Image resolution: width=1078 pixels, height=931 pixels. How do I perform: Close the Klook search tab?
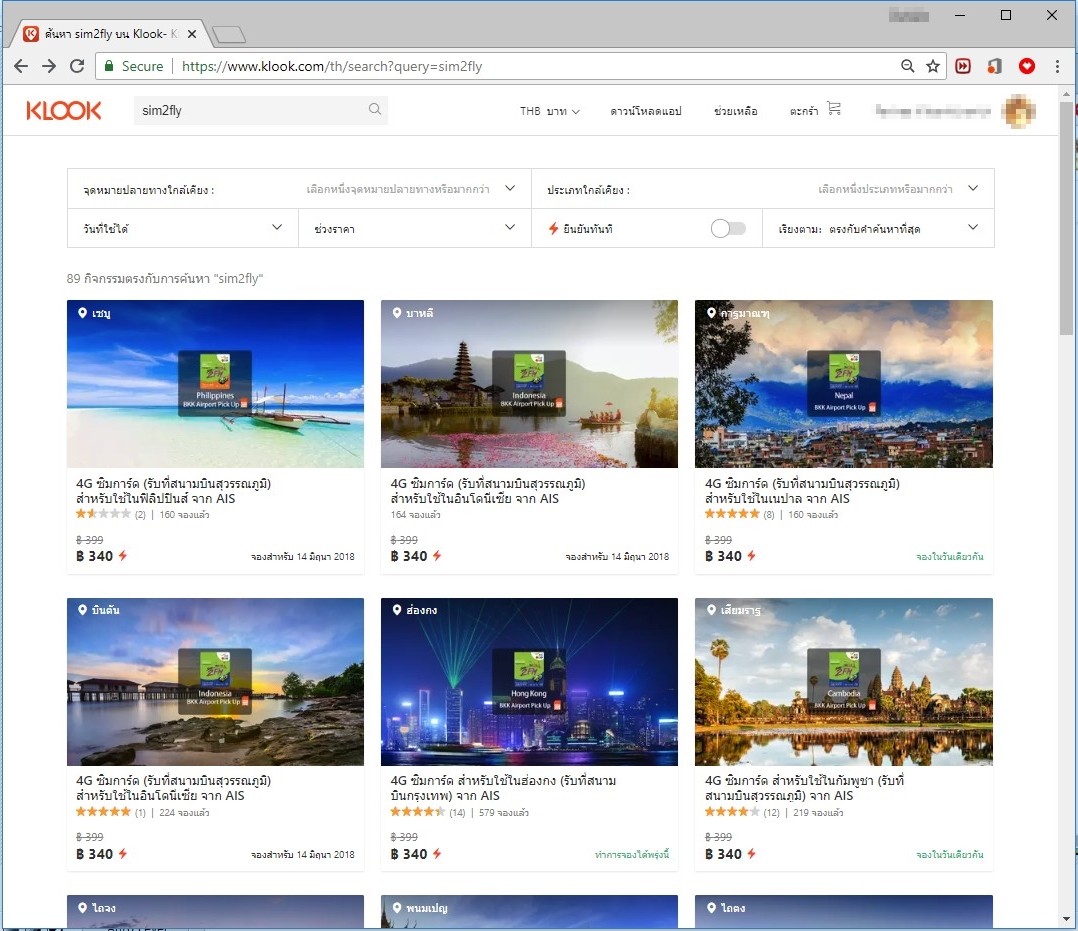pos(192,34)
